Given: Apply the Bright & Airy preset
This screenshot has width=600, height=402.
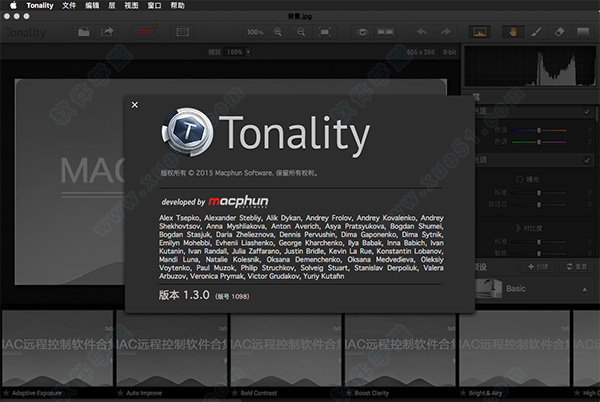Looking at the screenshot, I should [x=514, y=349].
